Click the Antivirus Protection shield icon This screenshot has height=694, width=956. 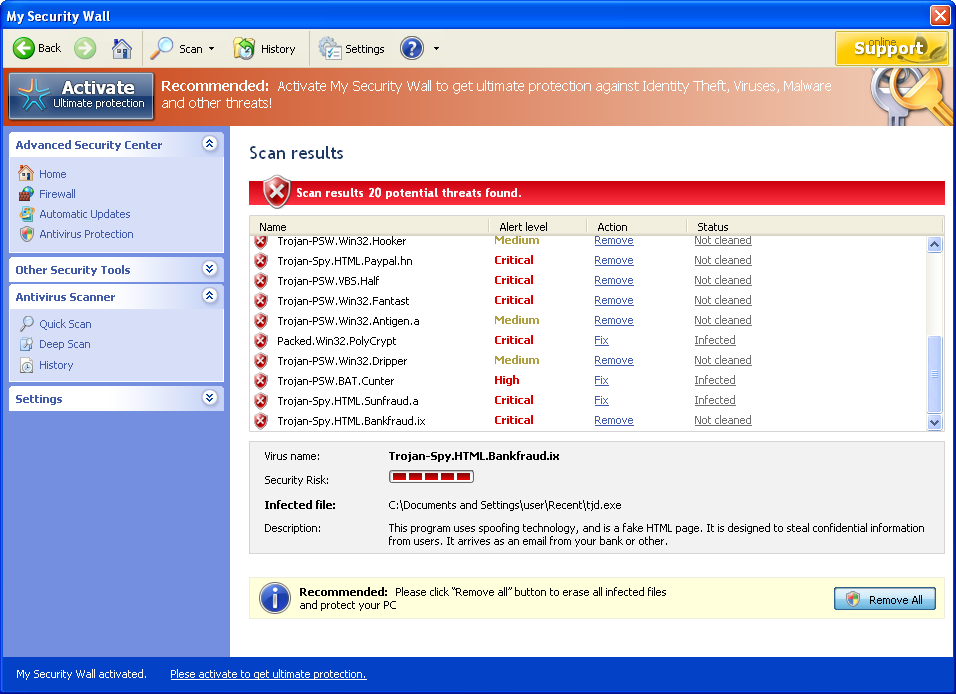point(26,234)
